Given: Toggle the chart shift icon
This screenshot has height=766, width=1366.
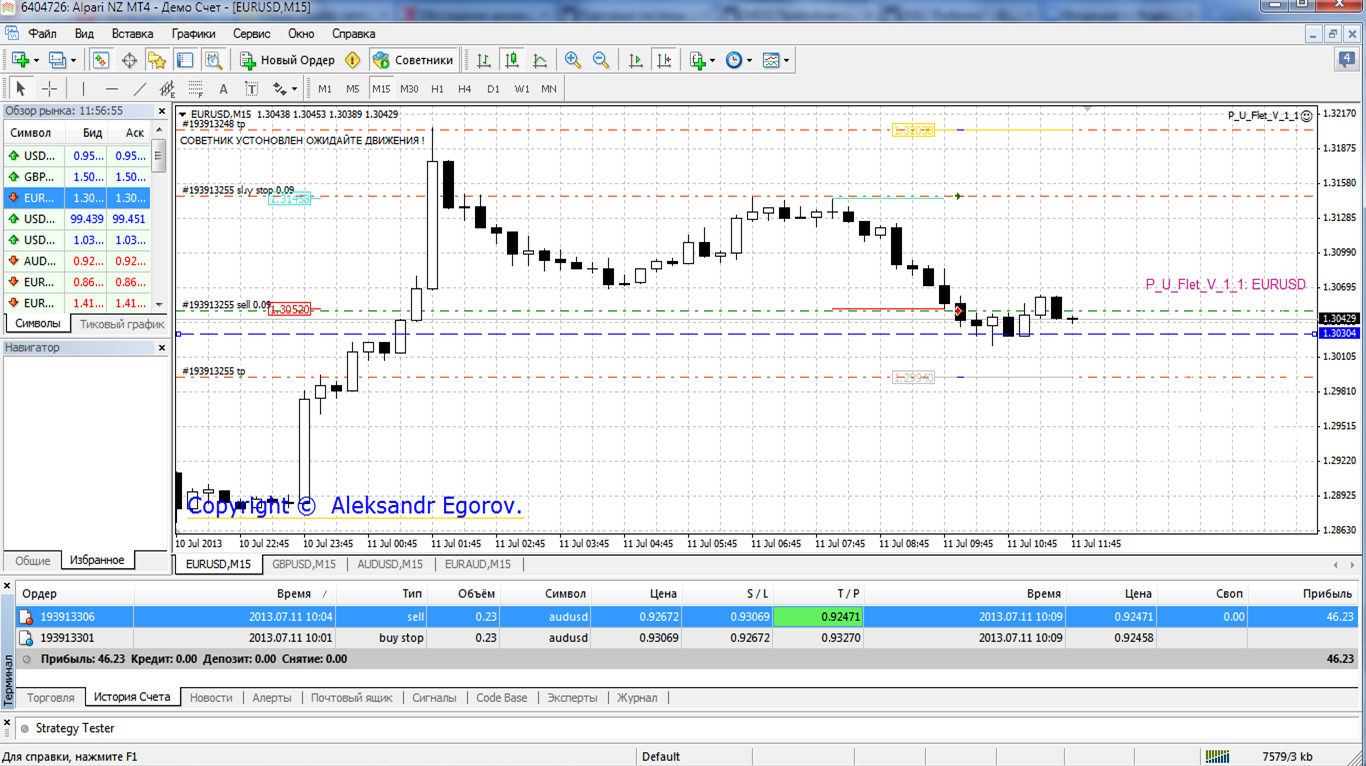Looking at the screenshot, I should 663,60.
